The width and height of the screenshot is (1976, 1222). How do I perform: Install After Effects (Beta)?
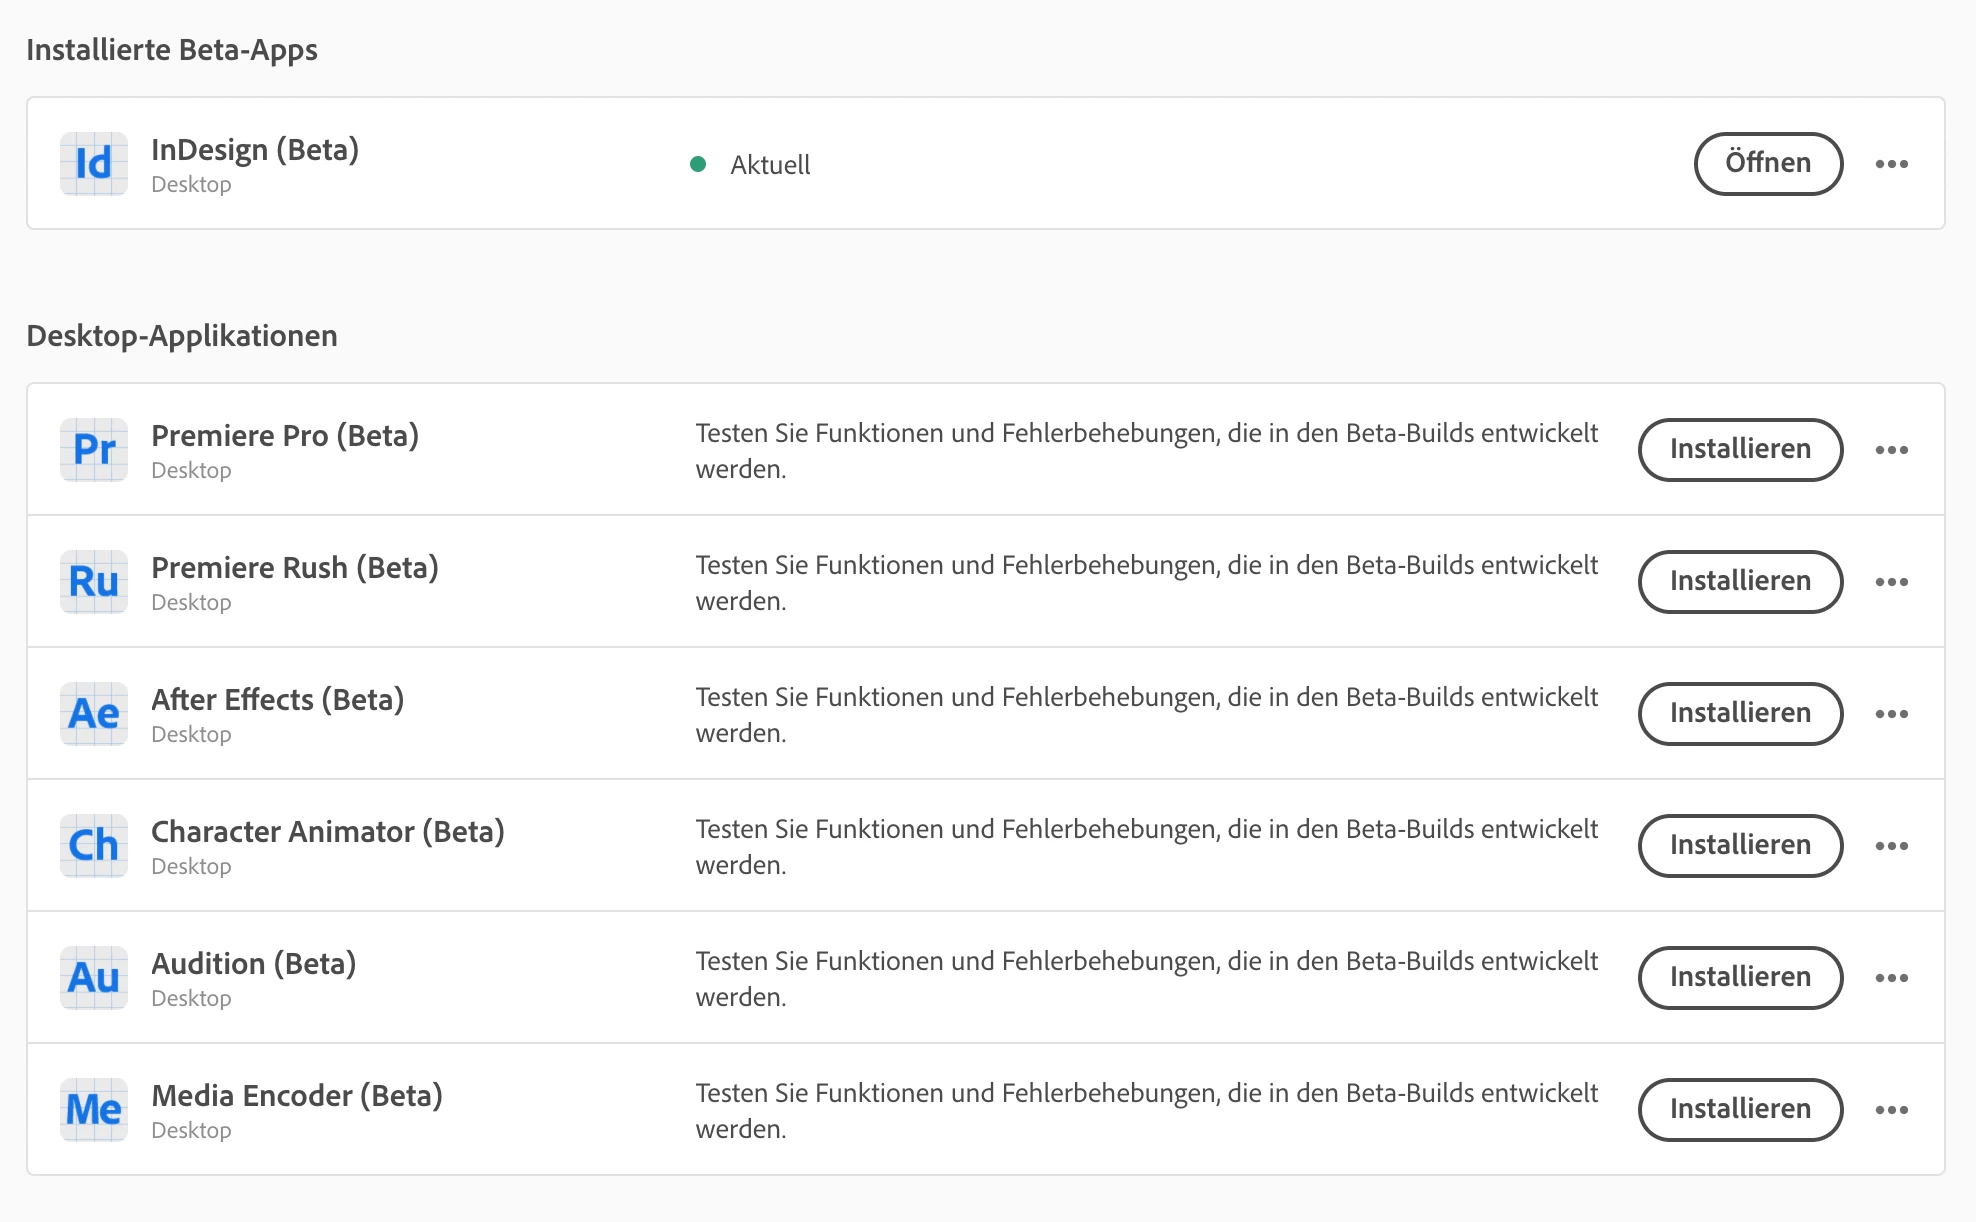click(x=1739, y=714)
